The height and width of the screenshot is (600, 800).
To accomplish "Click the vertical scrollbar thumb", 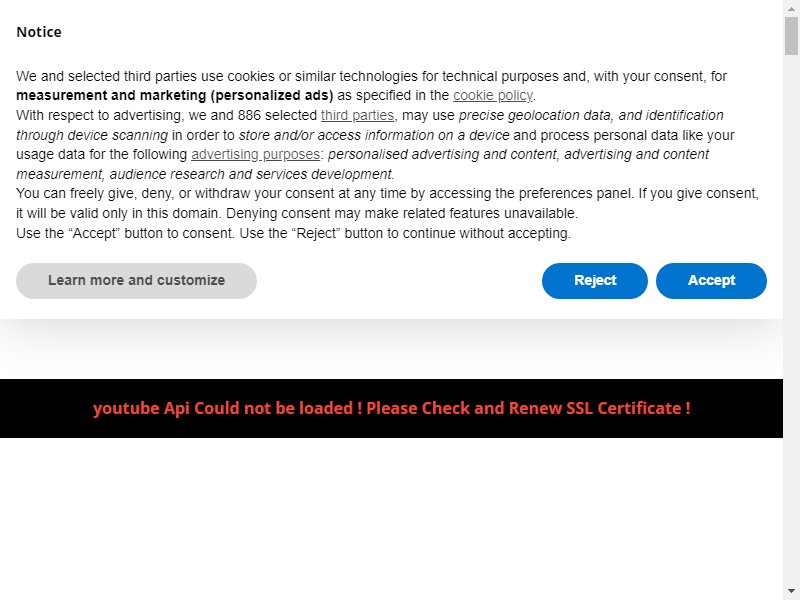I will coord(791,36).
